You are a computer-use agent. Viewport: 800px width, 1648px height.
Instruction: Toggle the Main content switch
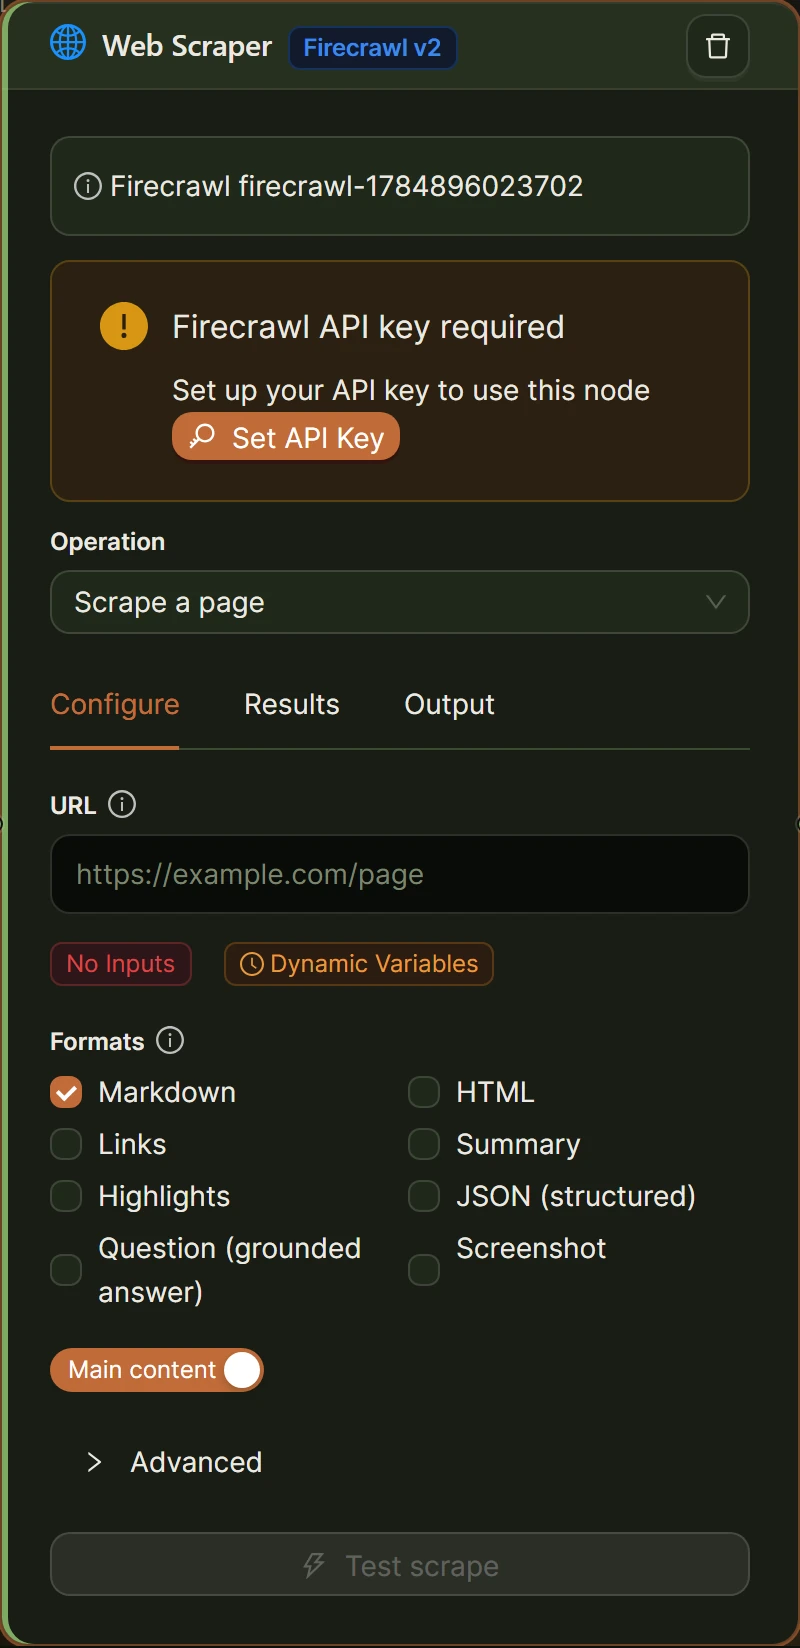click(x=157, y=1370)
